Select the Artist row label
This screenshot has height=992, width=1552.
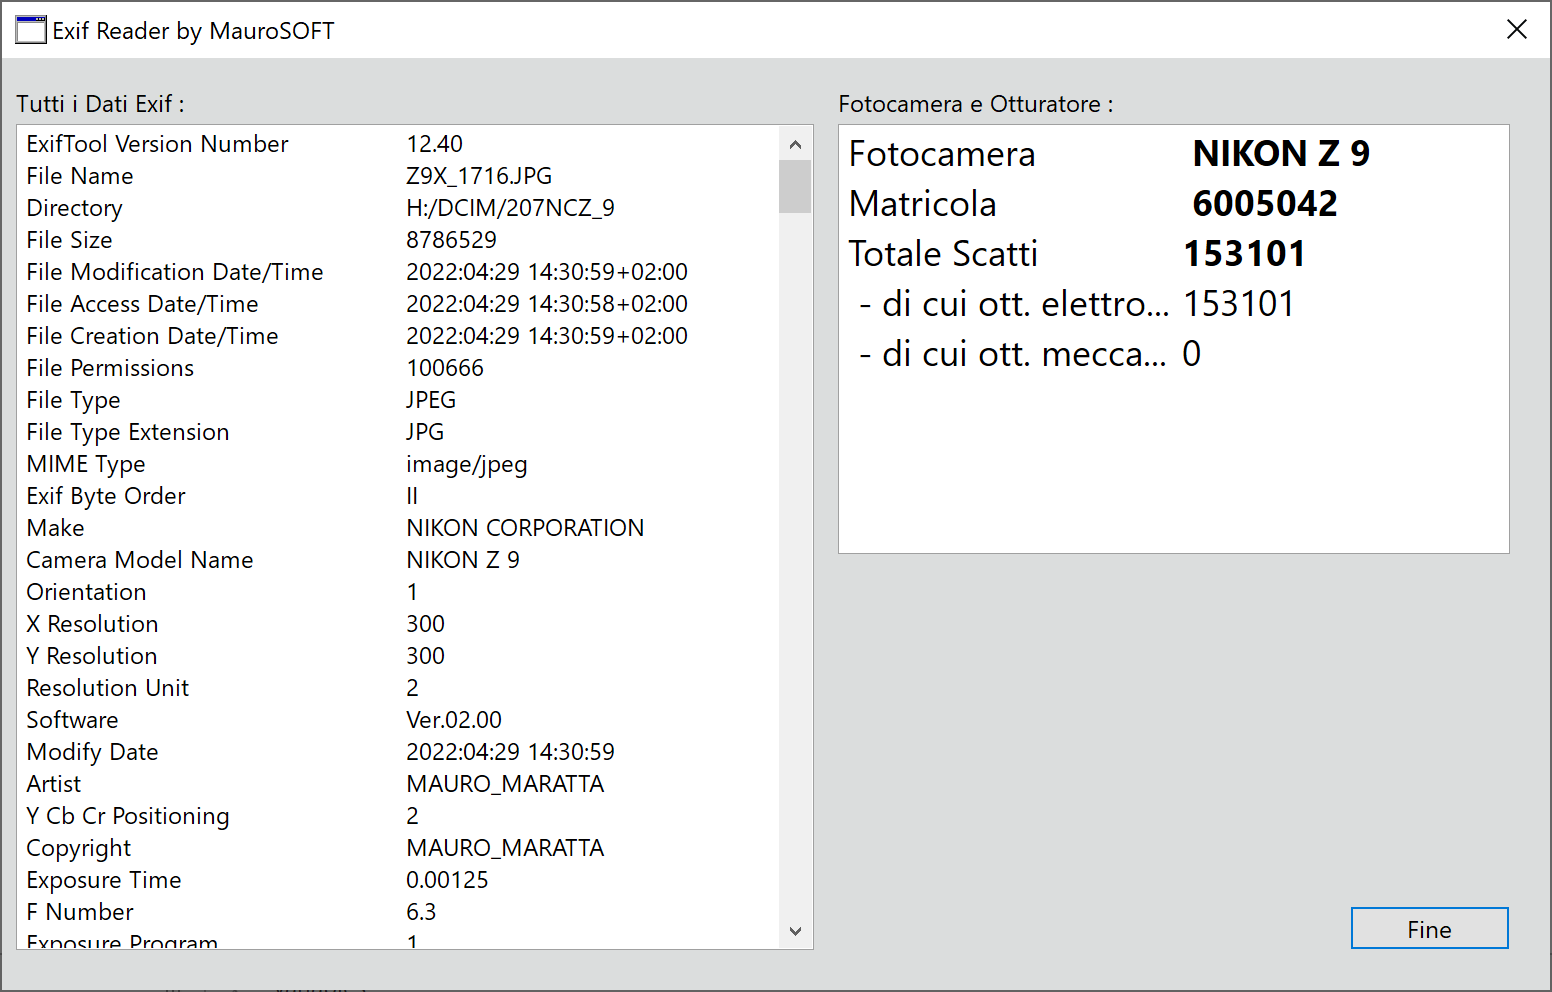pos(54,784)
